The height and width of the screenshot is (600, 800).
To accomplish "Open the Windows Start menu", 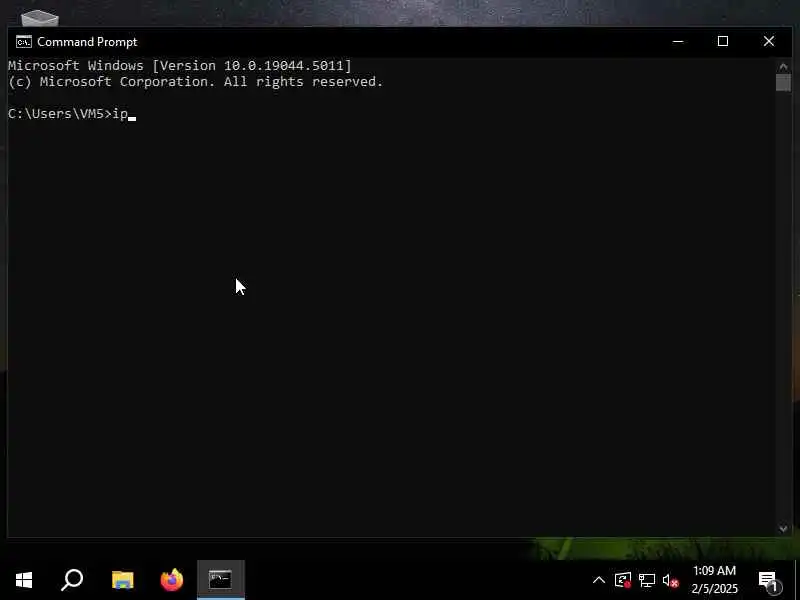I will (x=23, y=580).
